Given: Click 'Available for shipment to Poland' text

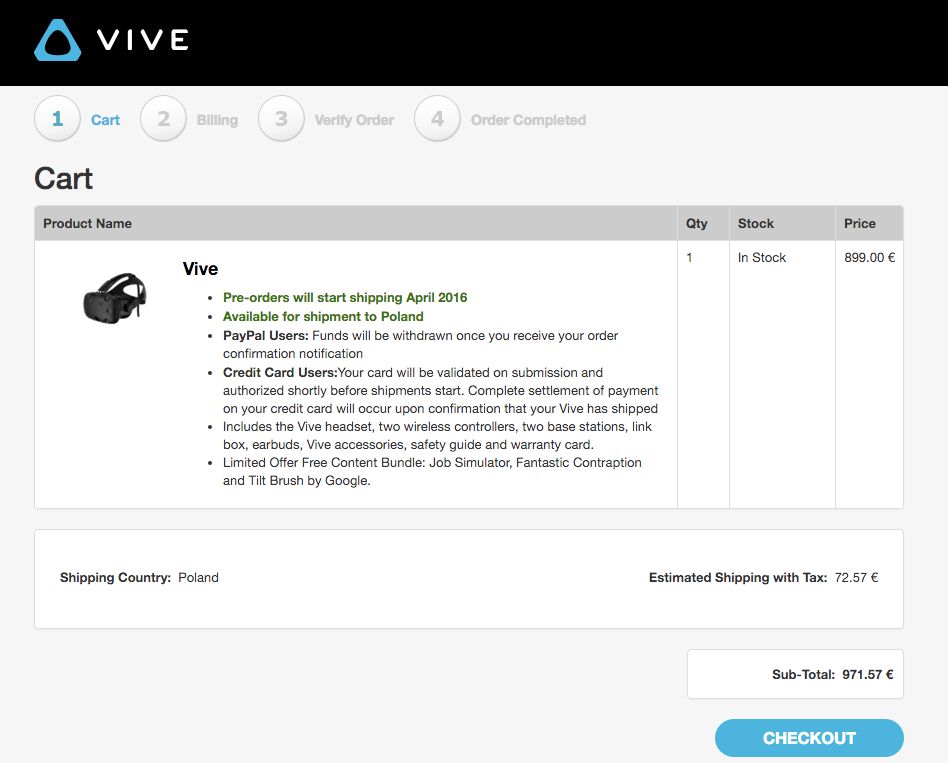Looking at the screenshot, I should tap(323, 316).
